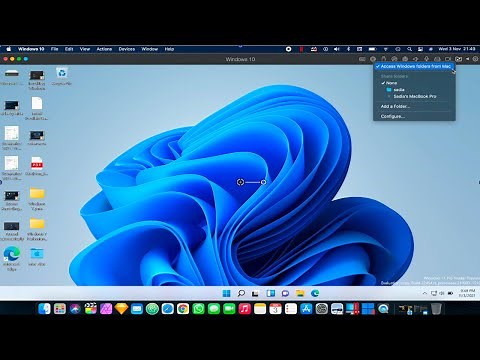Open Calendar in the Dock
The height and width of the screenshot is (360, 480).
[x=275, y=309]
